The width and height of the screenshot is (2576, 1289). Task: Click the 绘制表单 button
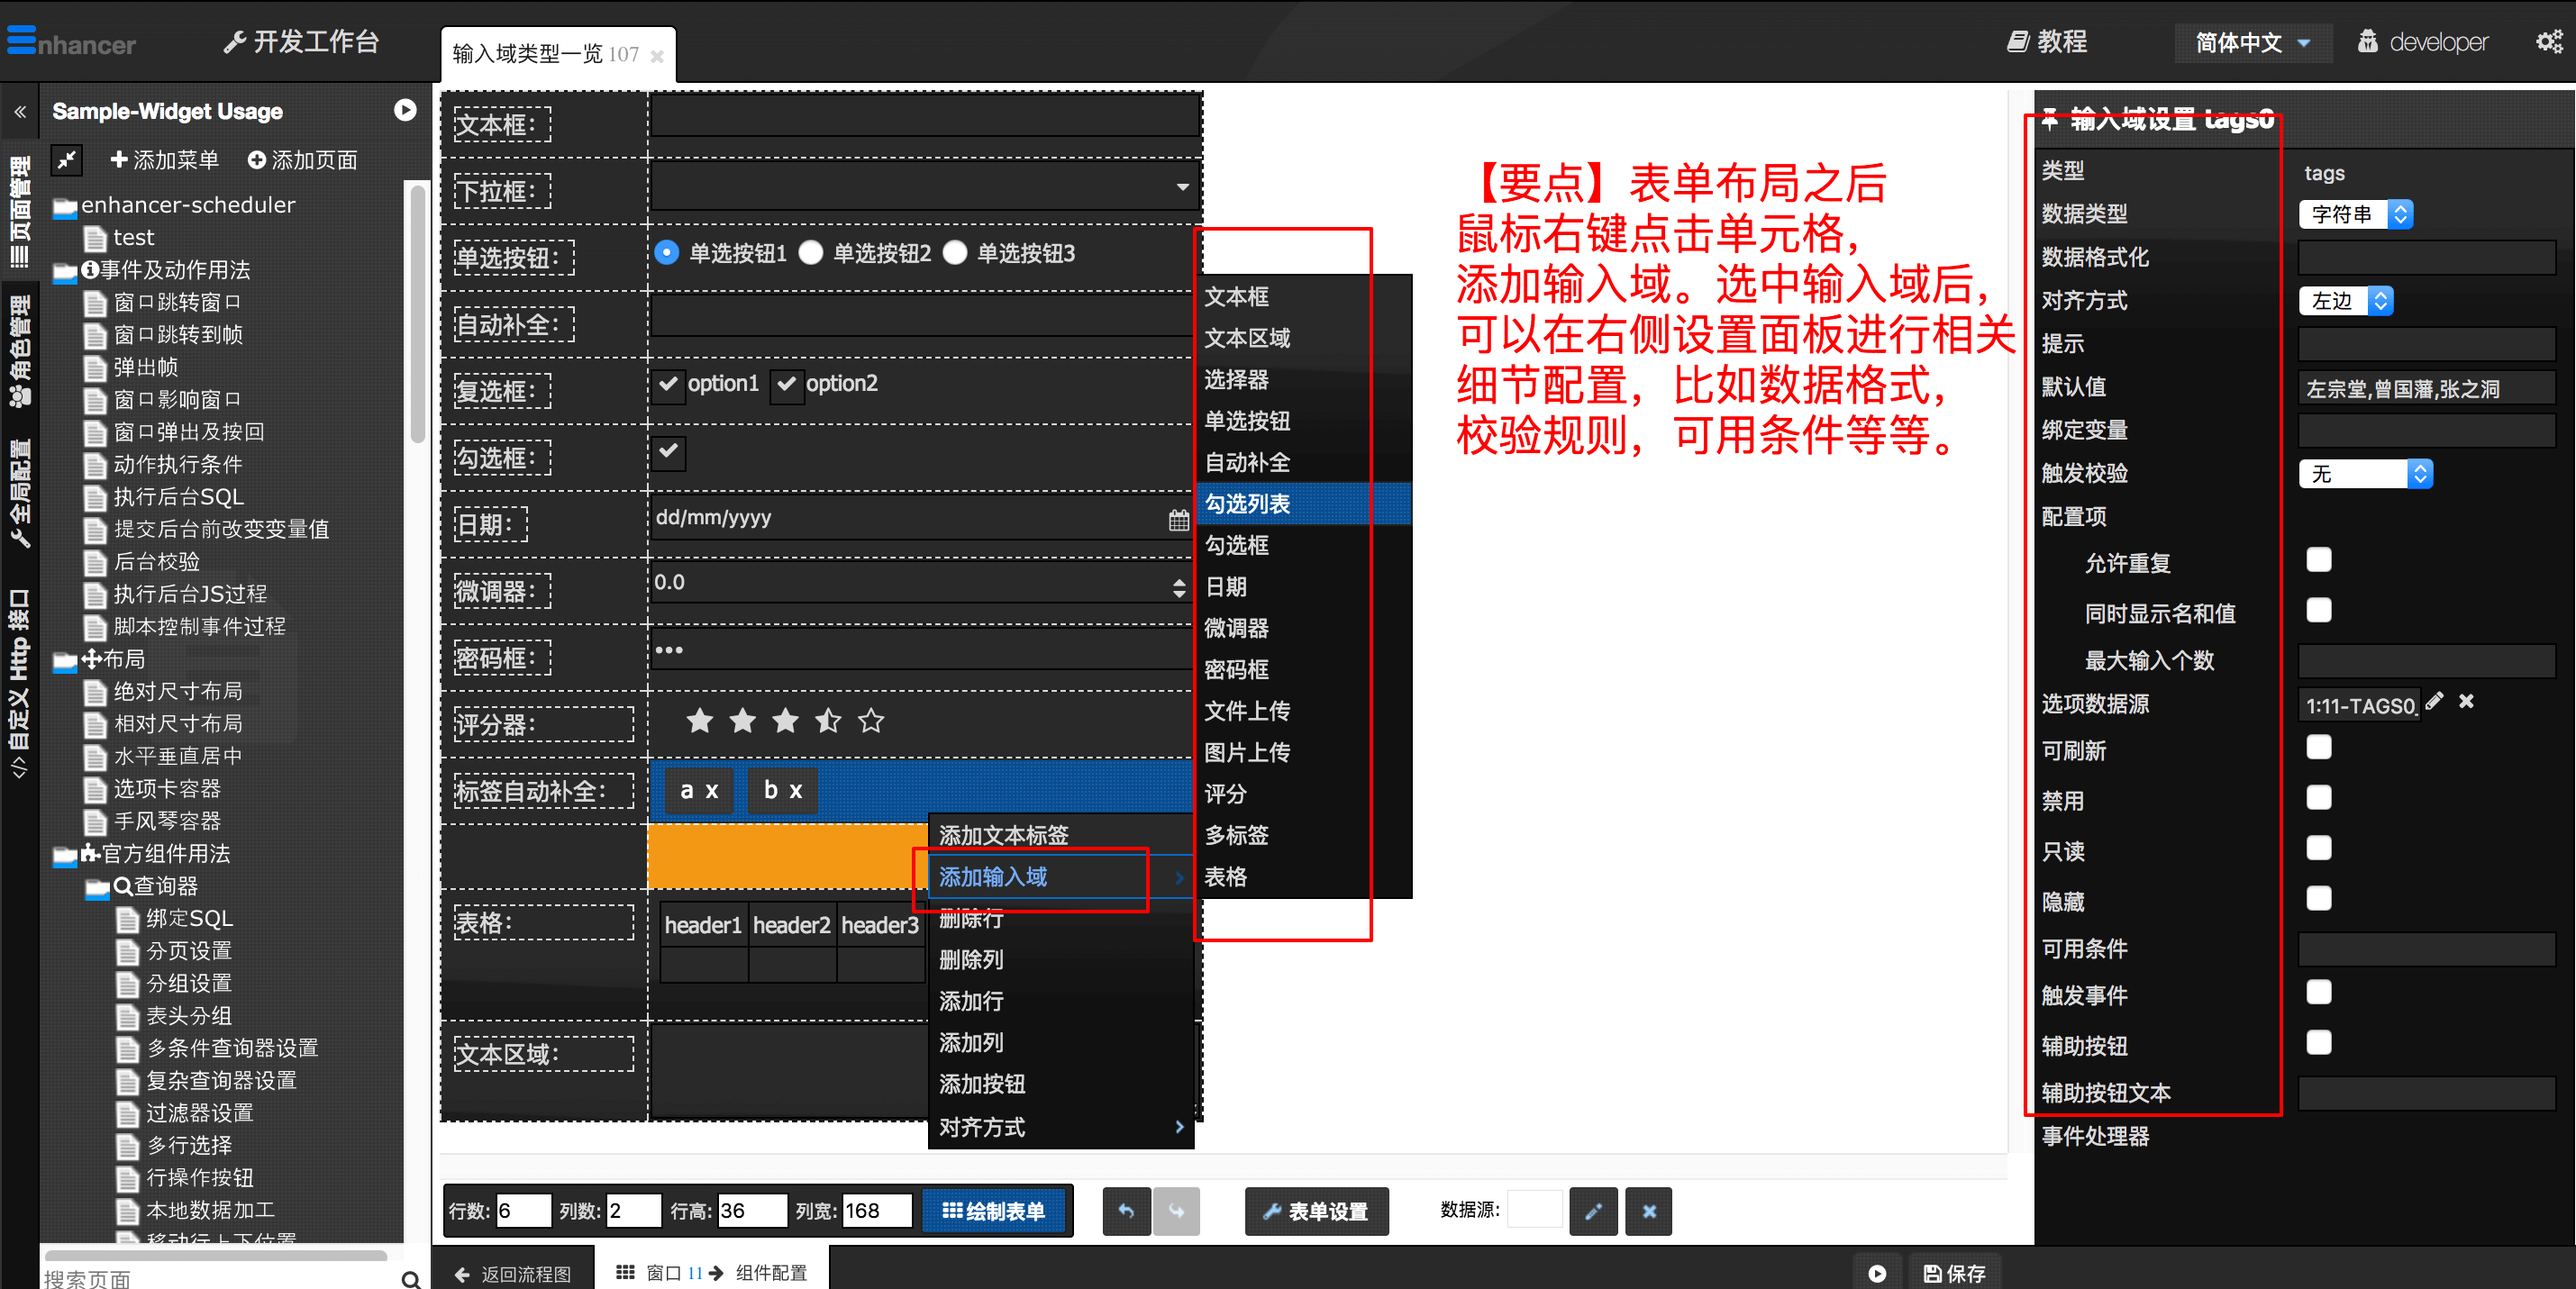pos(994,1211)
